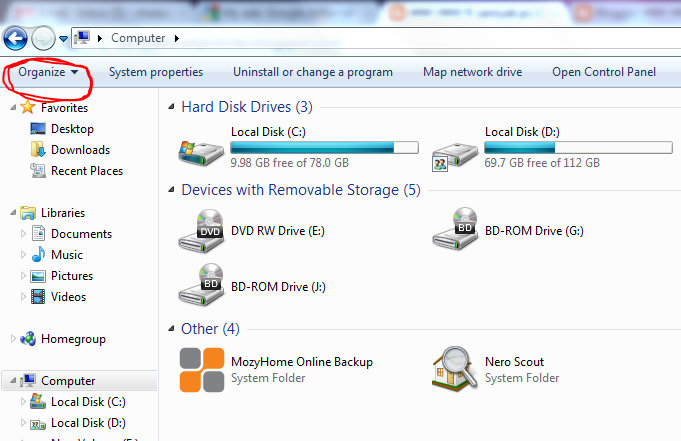Click Local Disk (D:) drive icon
Image resolution: width=681 pixels, height=441 pixels.
pyautogui.click(x=455, y=156)
